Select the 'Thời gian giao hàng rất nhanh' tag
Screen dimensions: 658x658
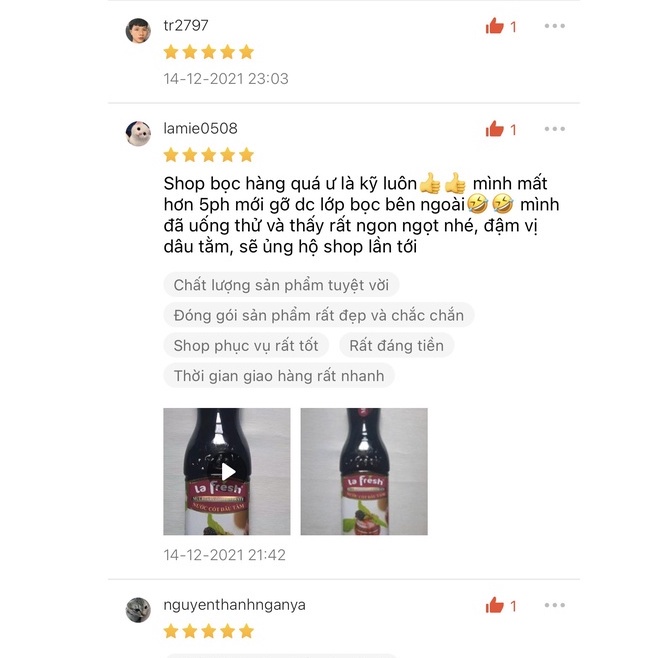click(279, 376)
